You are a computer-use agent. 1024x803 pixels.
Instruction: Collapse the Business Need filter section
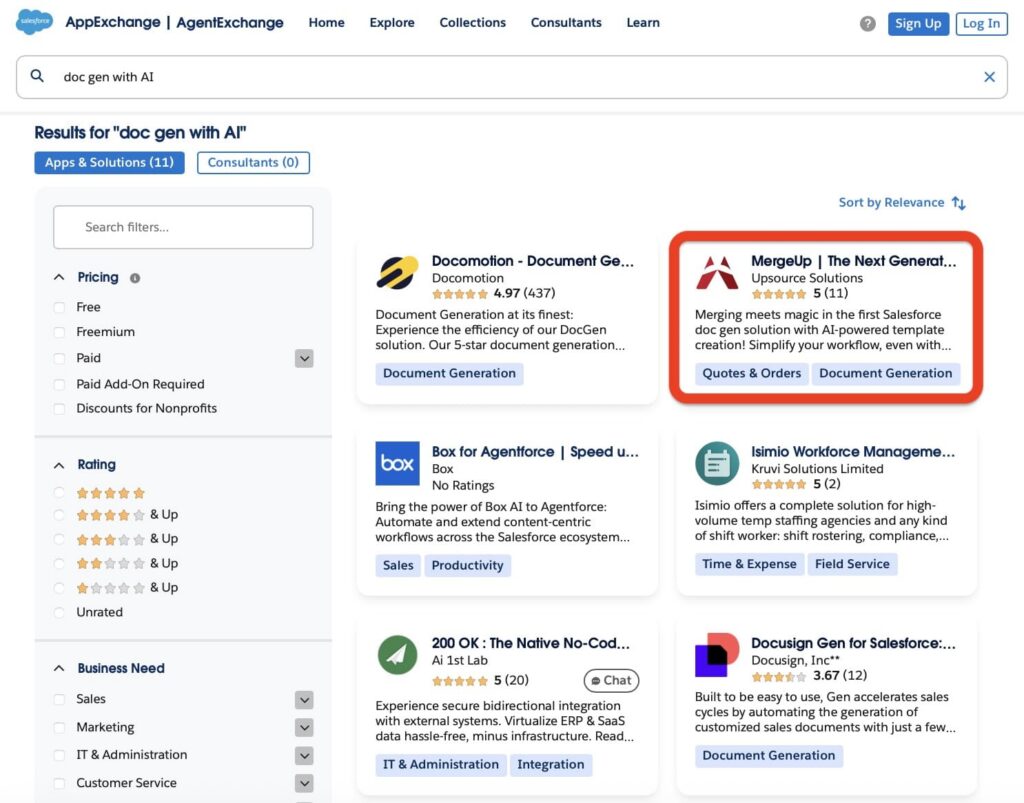pos(59,669)
